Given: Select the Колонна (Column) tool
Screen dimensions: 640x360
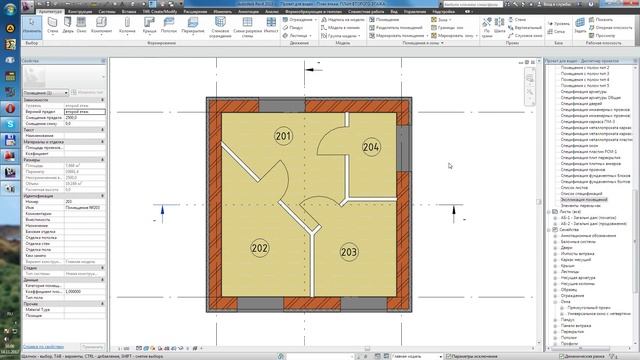Looking at the screenshot, I should point(127,26).
